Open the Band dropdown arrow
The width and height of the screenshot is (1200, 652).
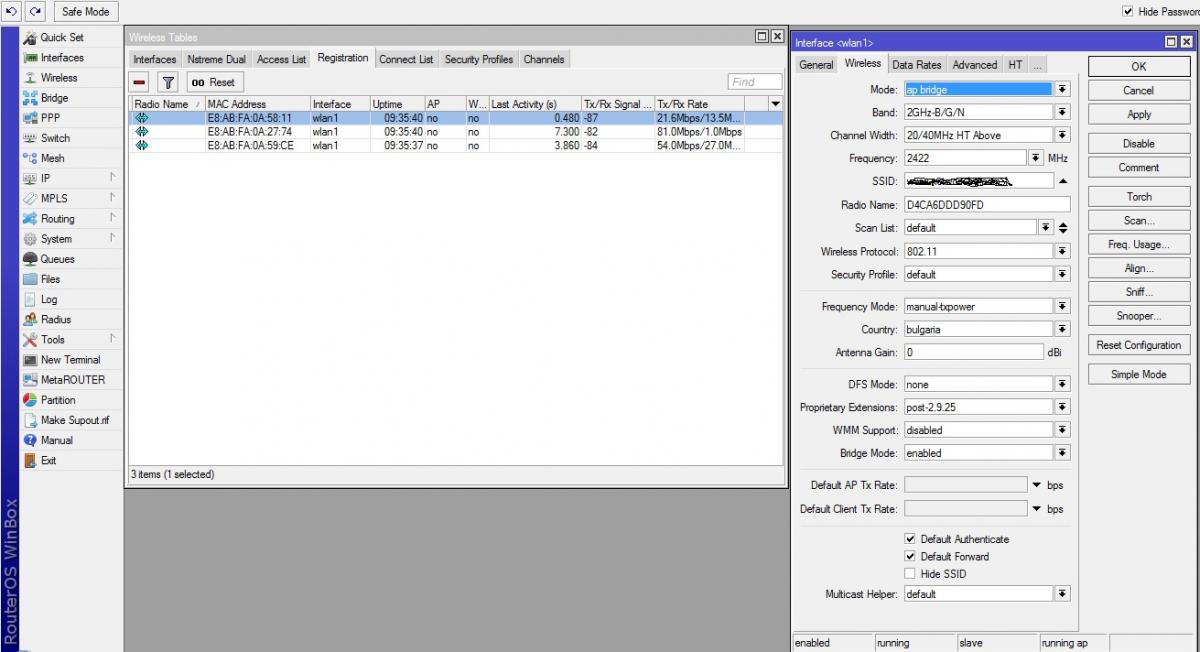(1062, 113)
